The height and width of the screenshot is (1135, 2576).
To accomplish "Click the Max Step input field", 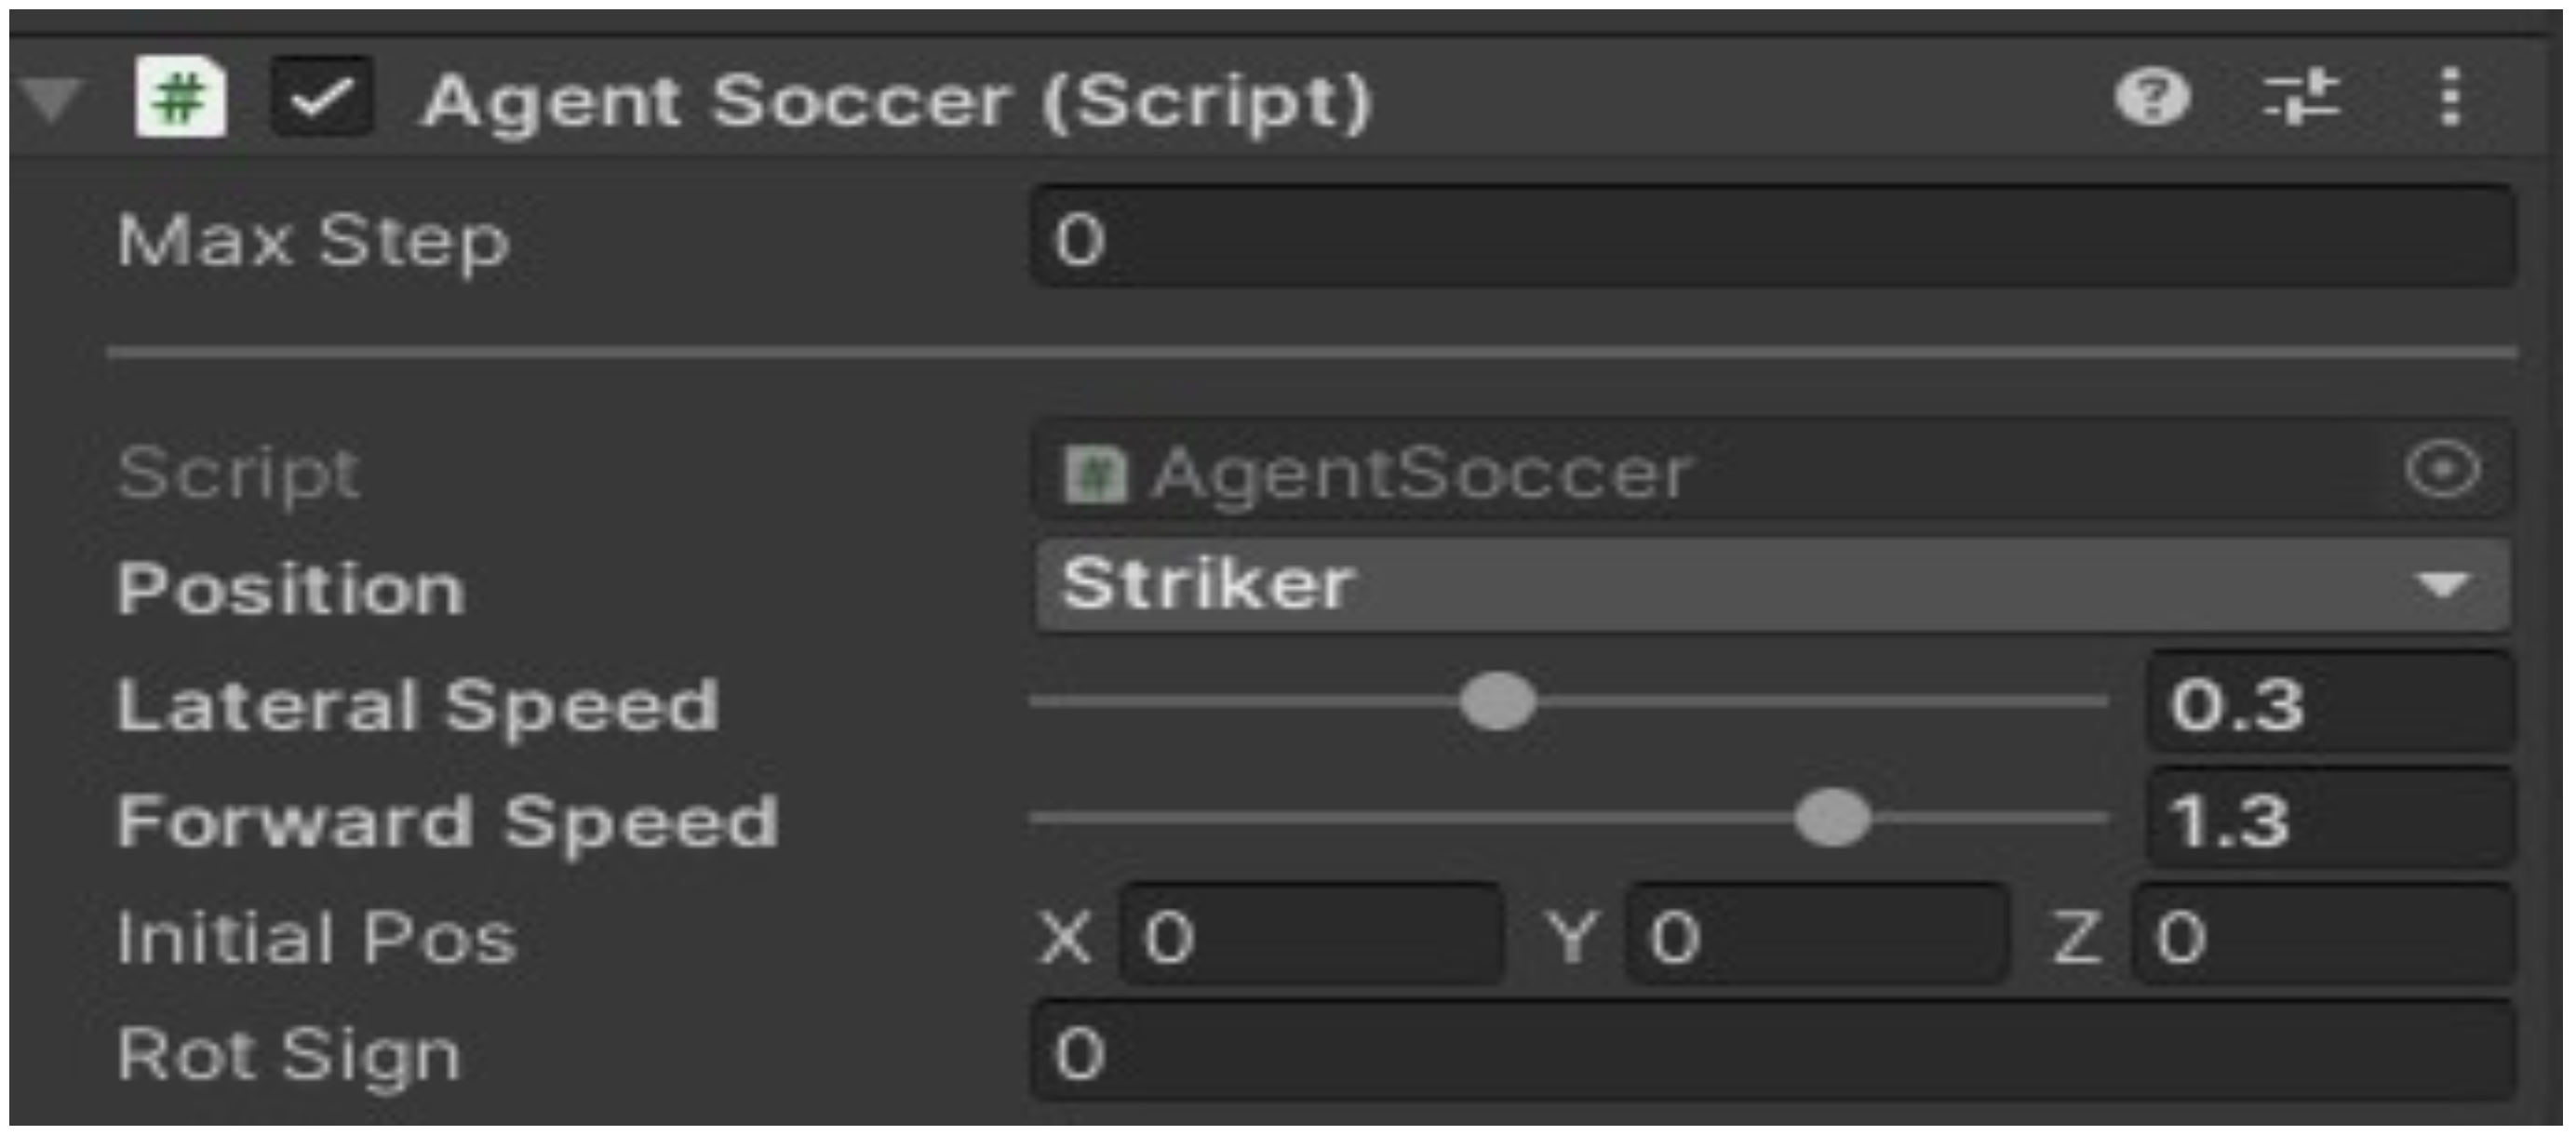I will [x=1770, y=239].
